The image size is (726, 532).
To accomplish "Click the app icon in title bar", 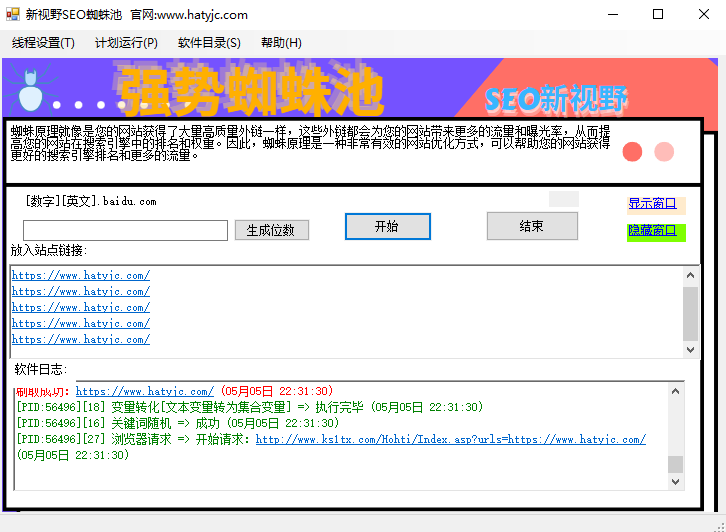I will [13, 15].
